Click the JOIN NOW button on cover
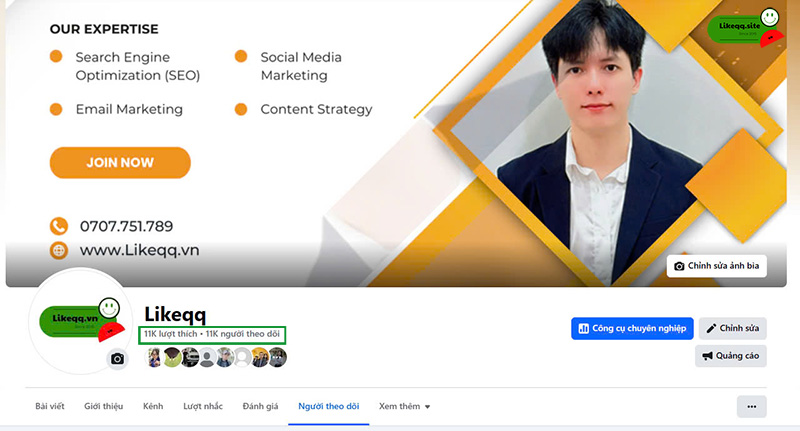 click(120, 163)
